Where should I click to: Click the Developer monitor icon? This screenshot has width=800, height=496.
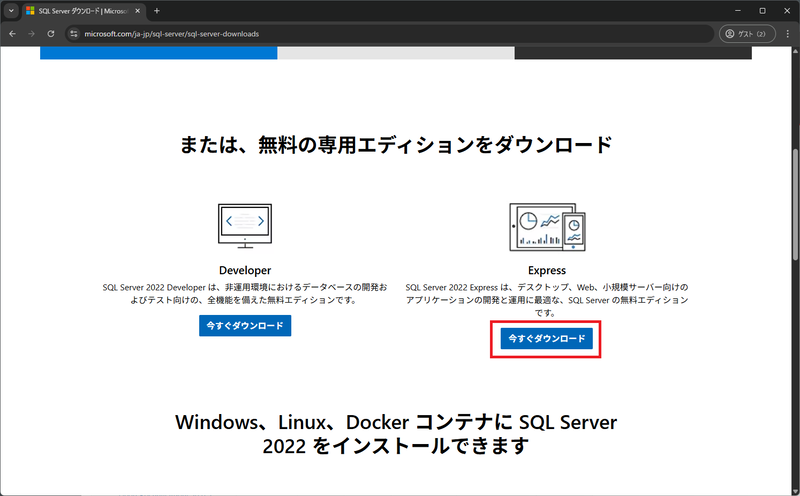point(245,226)
